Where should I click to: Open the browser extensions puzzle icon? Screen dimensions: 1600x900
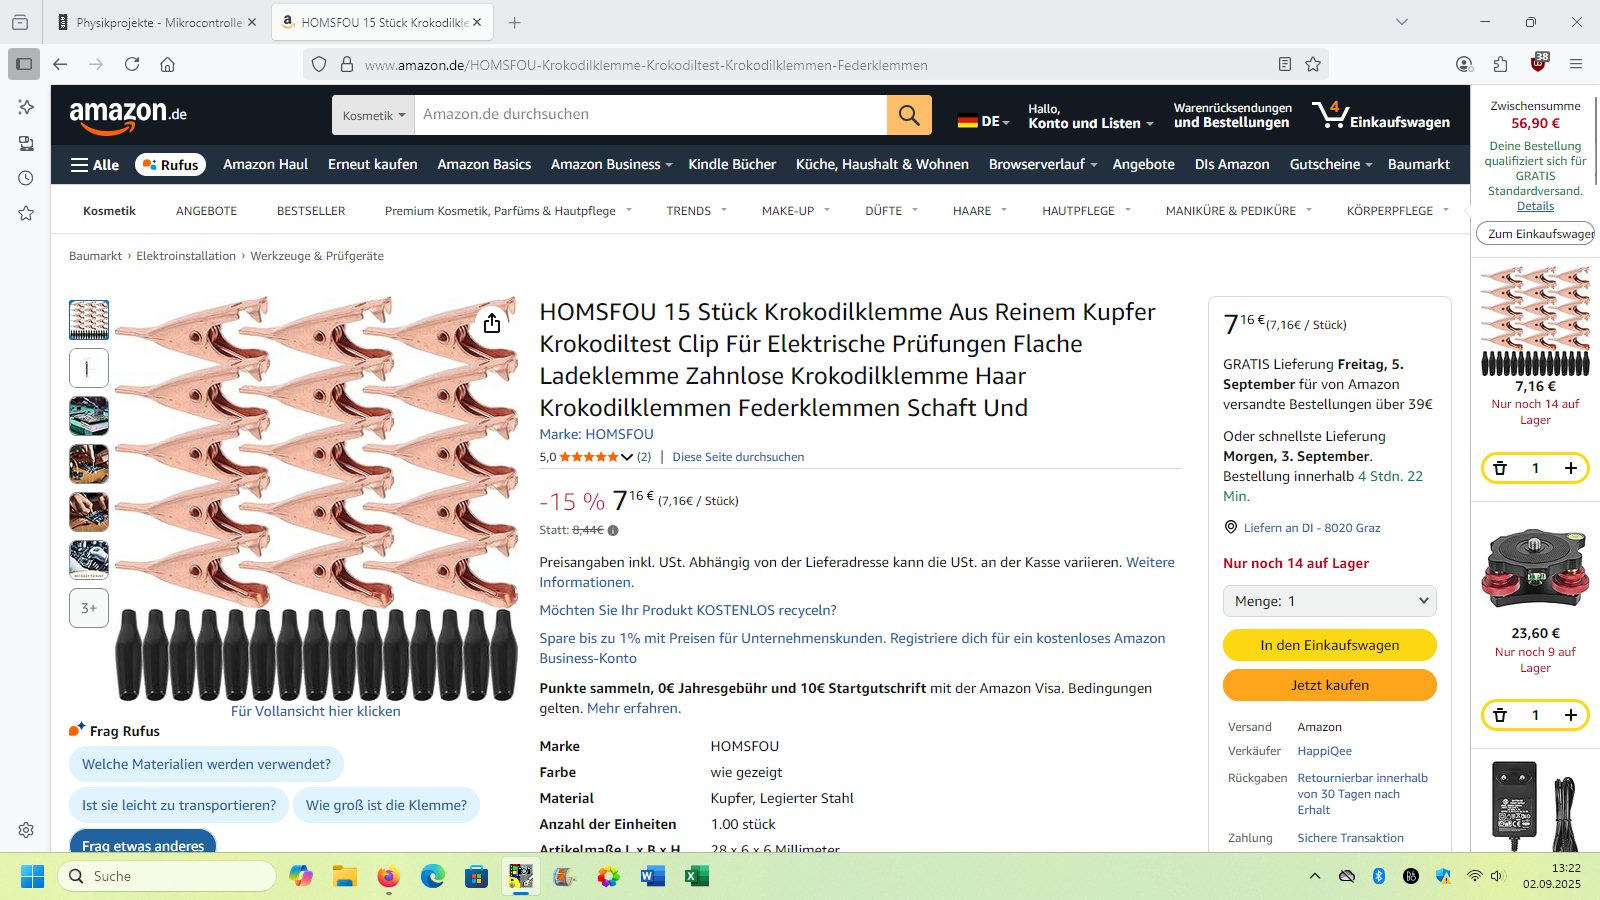(1500, 64)
